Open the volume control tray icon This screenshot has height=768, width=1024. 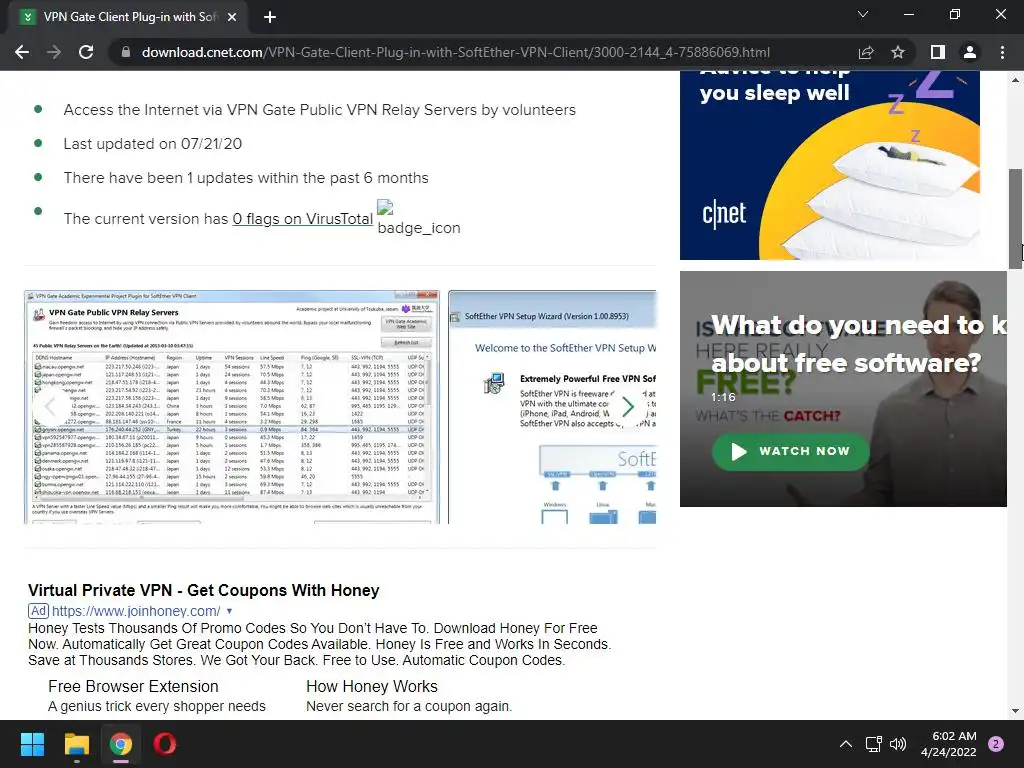[898, 744]
